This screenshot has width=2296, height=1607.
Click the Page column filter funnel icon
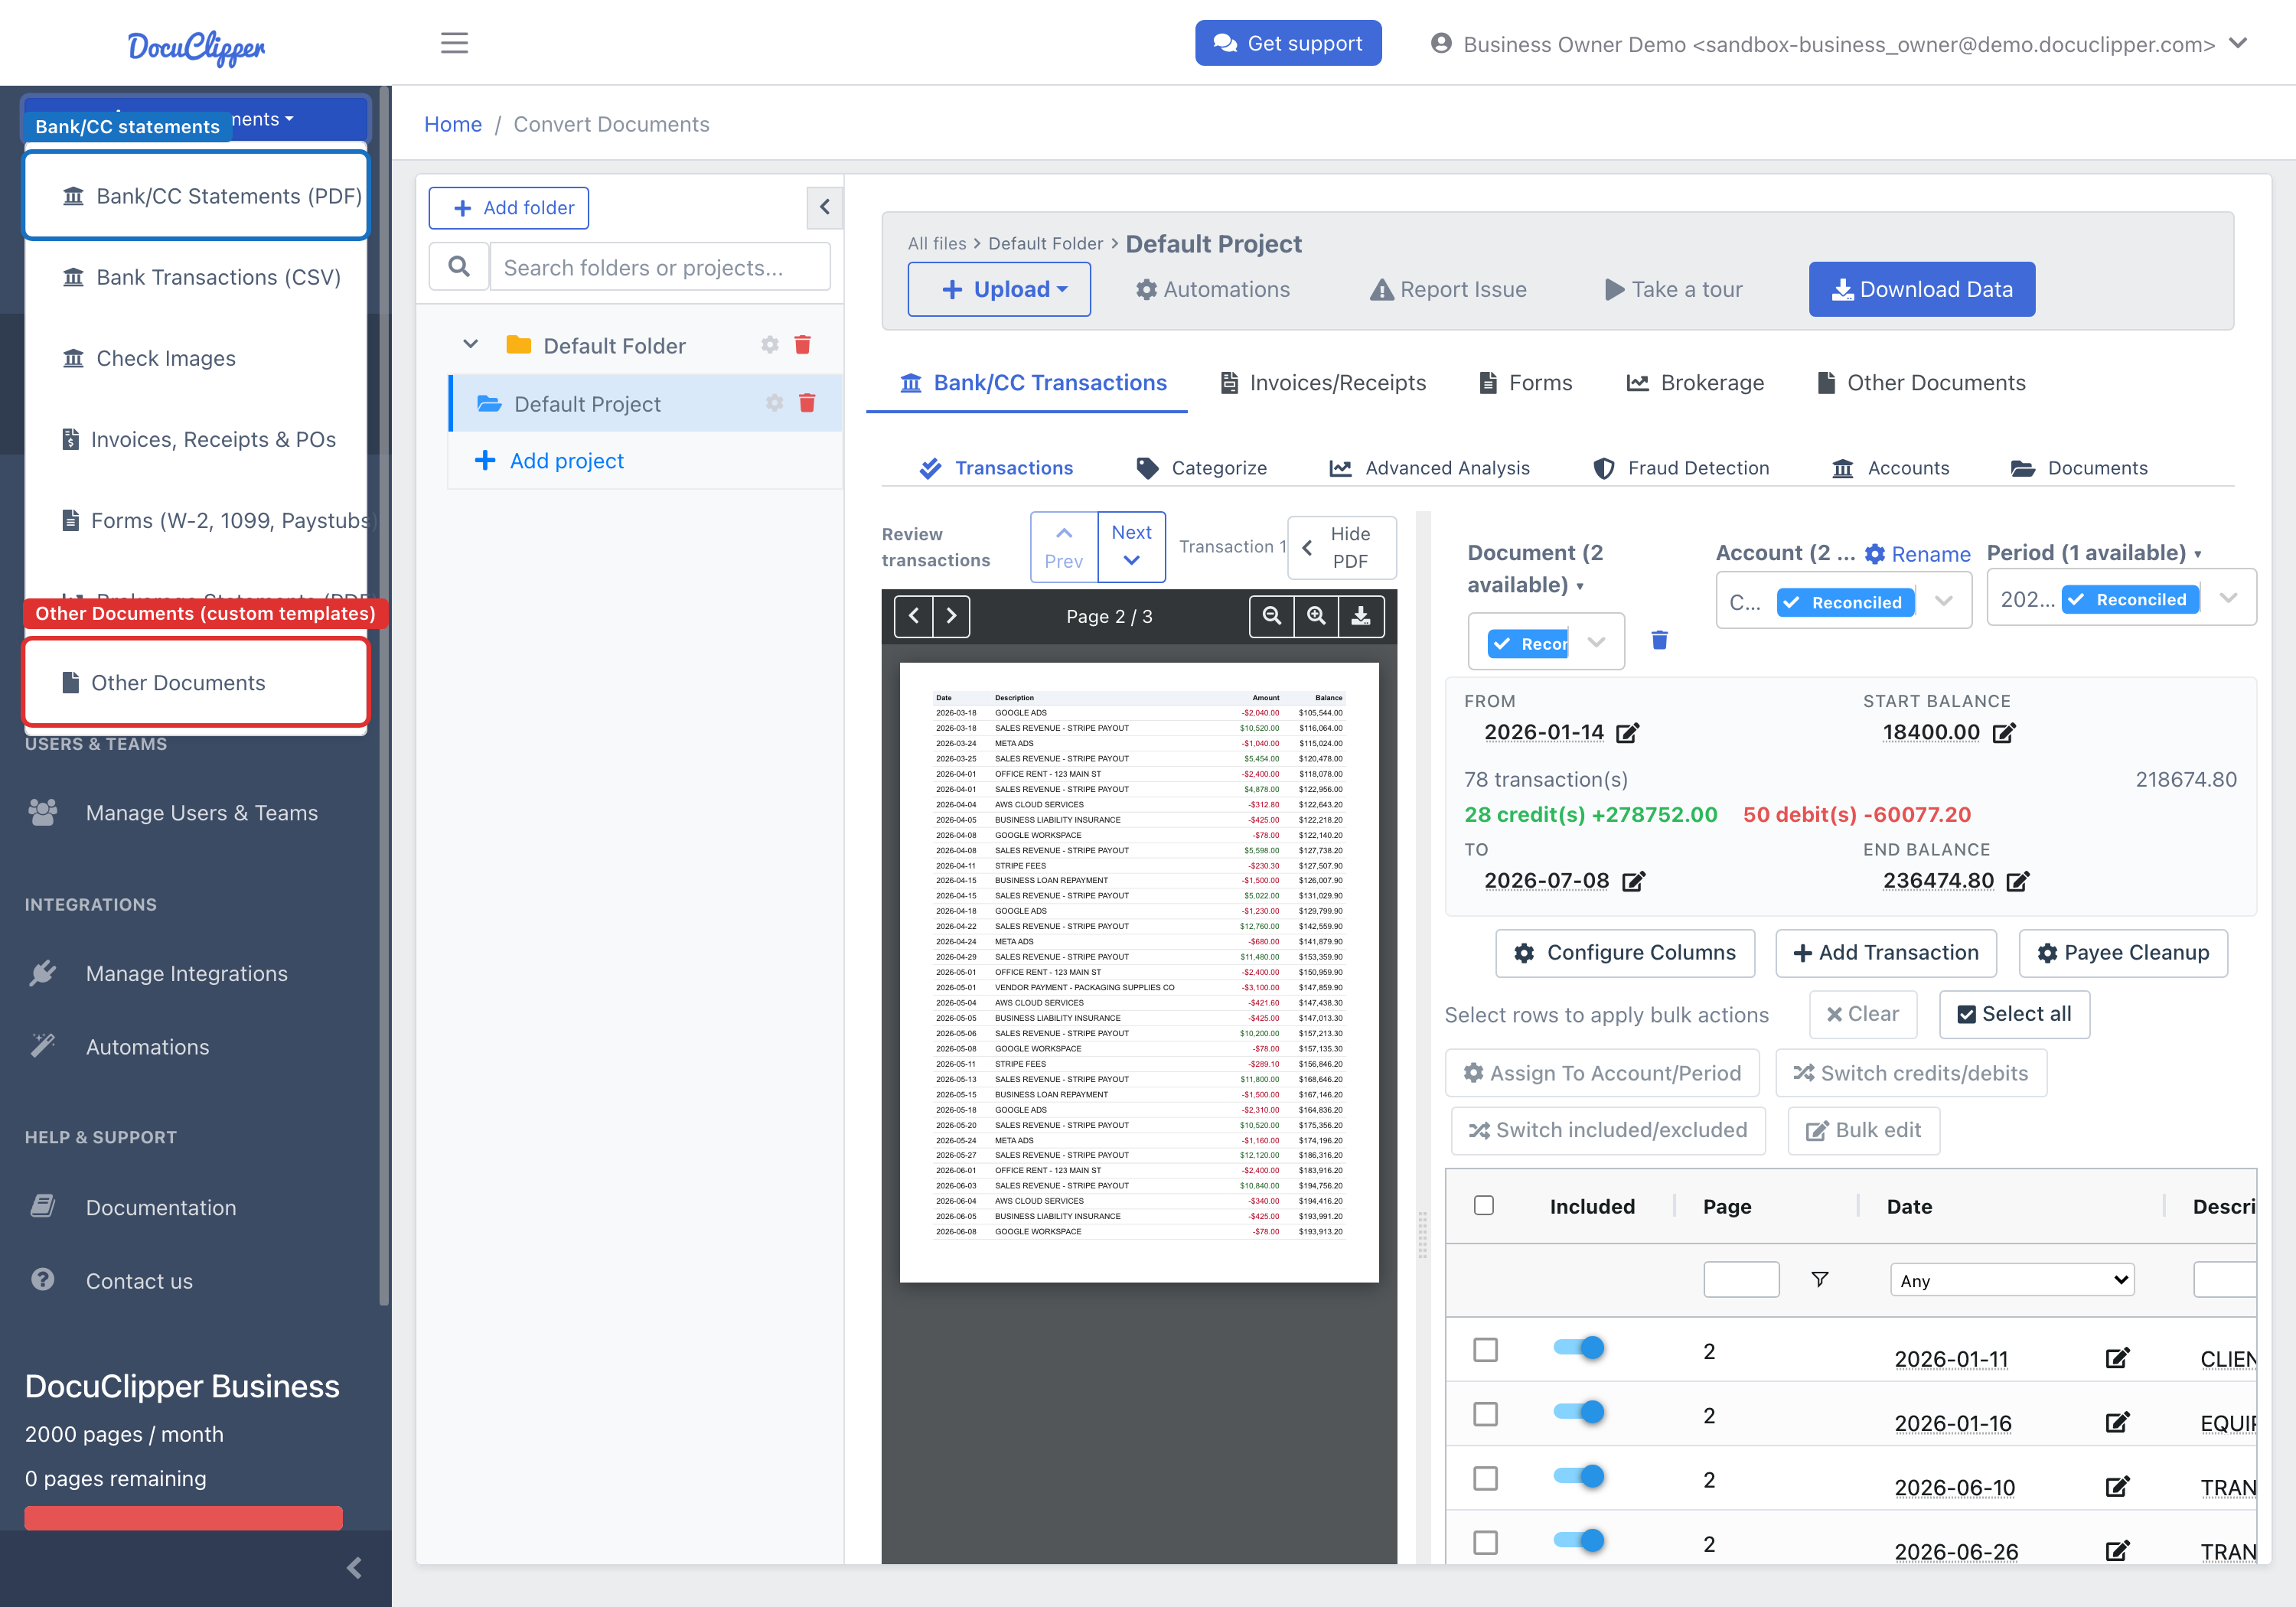(1820, 1279)
